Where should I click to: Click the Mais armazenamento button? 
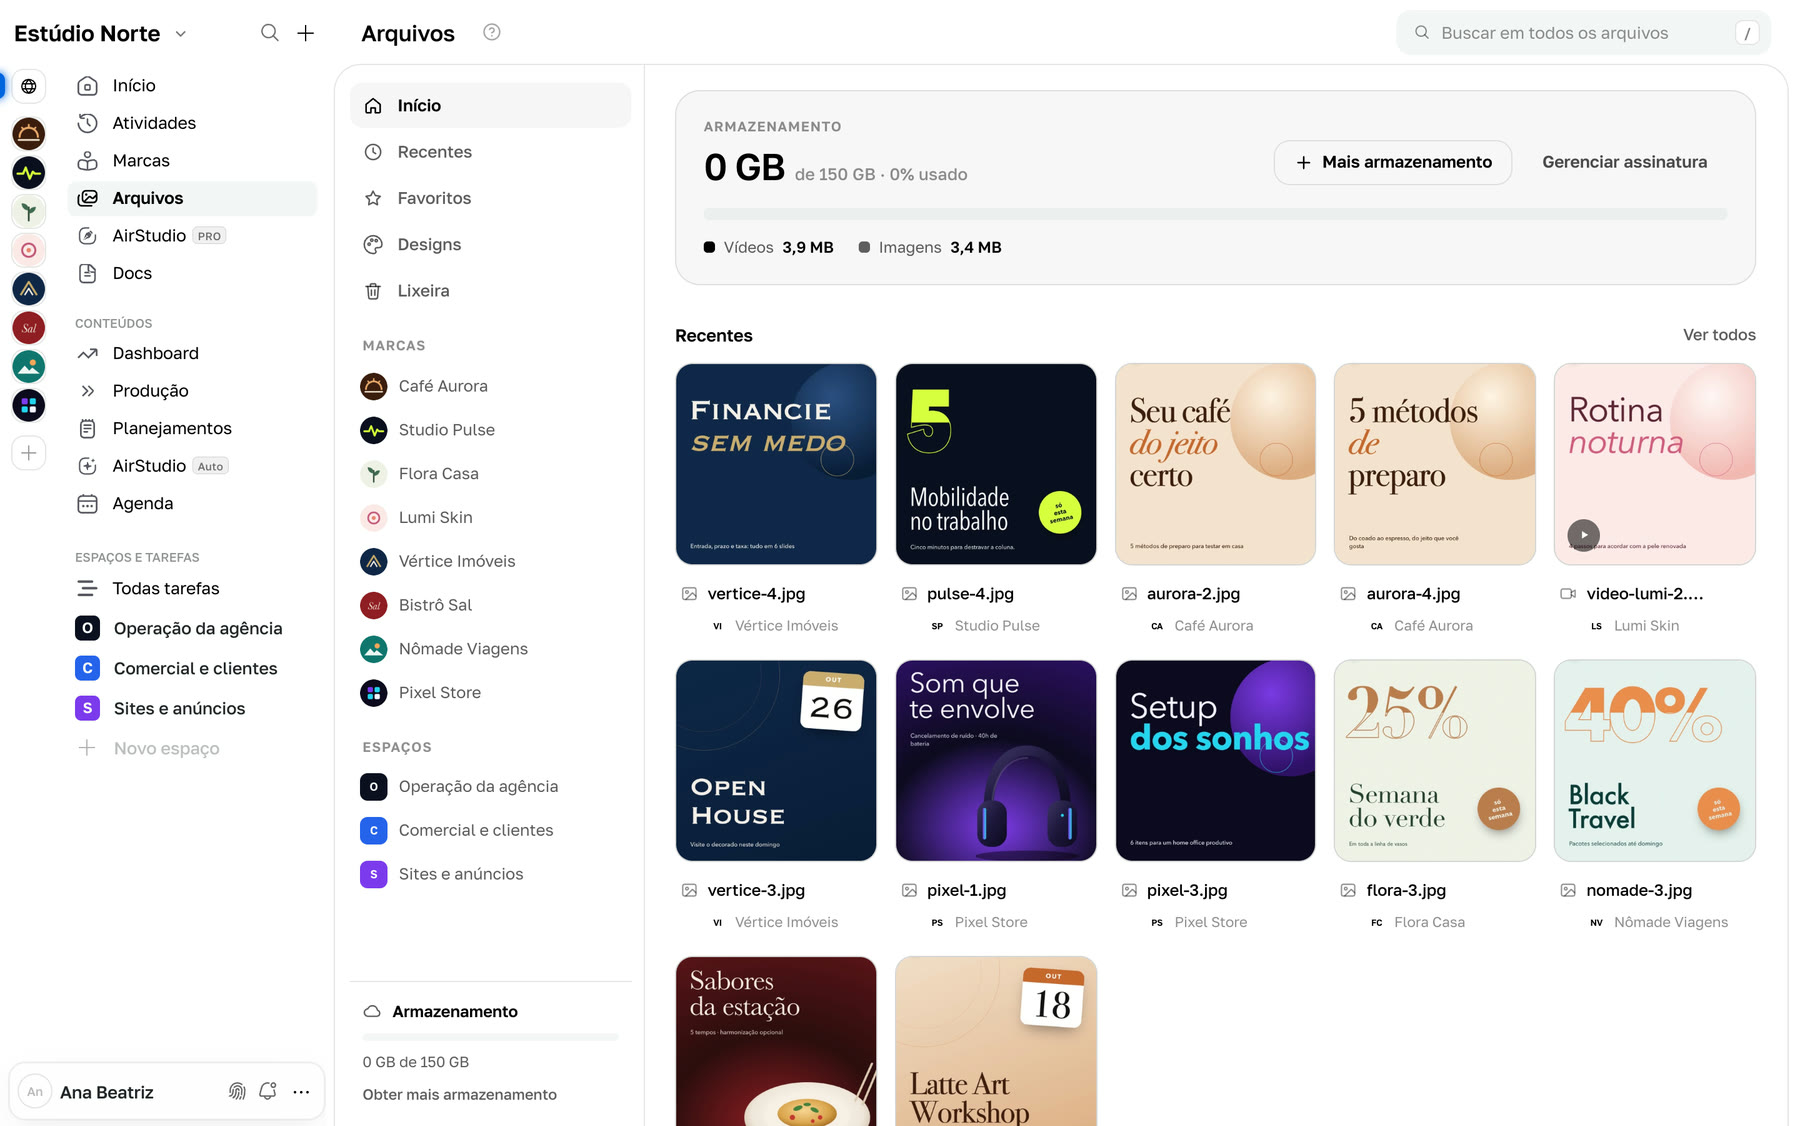coord(1393,162)
